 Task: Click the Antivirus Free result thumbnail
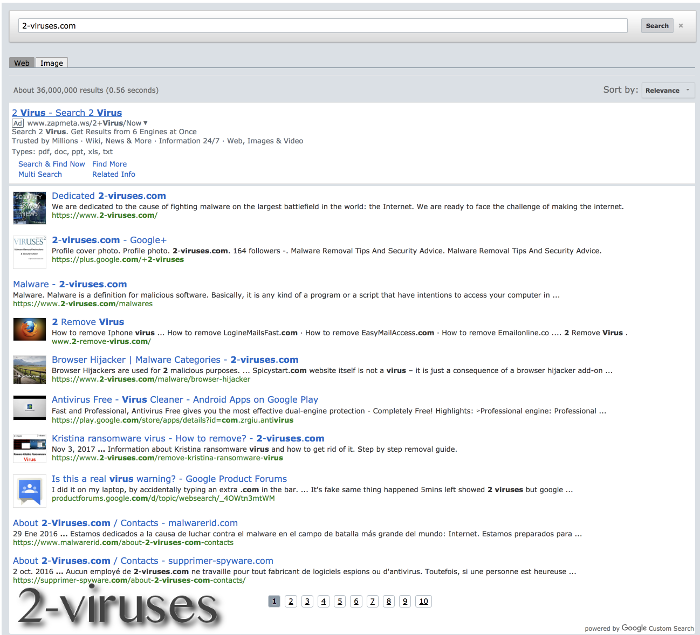pyautogui.click(x=29, y=407)
